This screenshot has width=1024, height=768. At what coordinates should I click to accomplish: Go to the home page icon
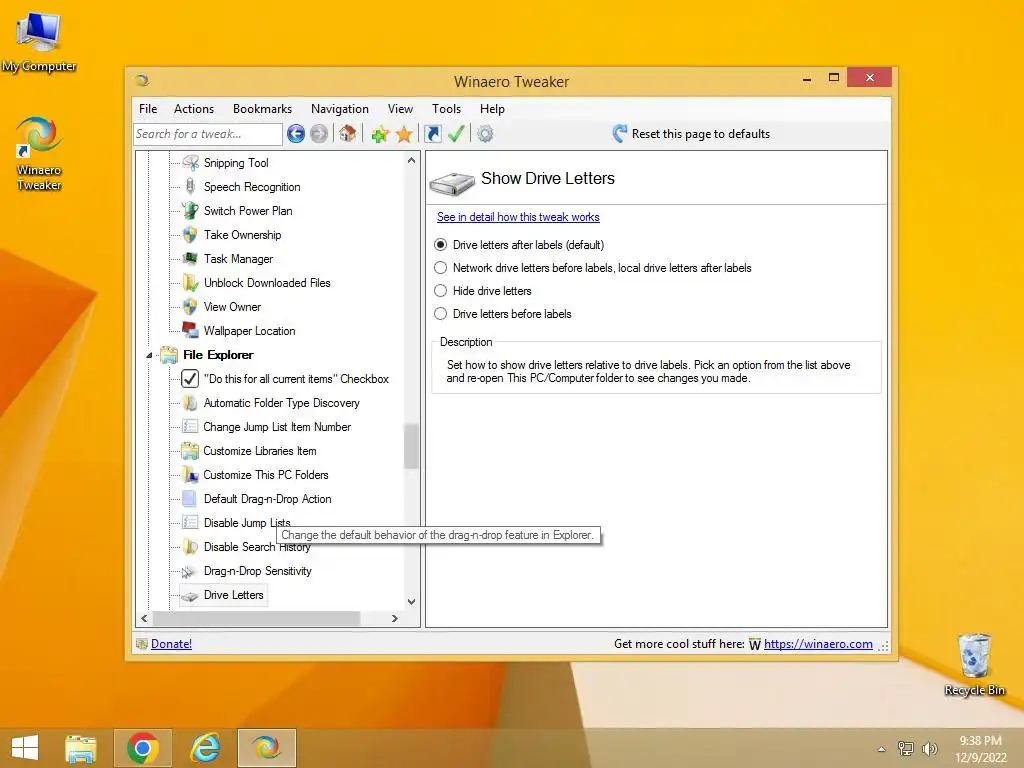pos(347,133)
